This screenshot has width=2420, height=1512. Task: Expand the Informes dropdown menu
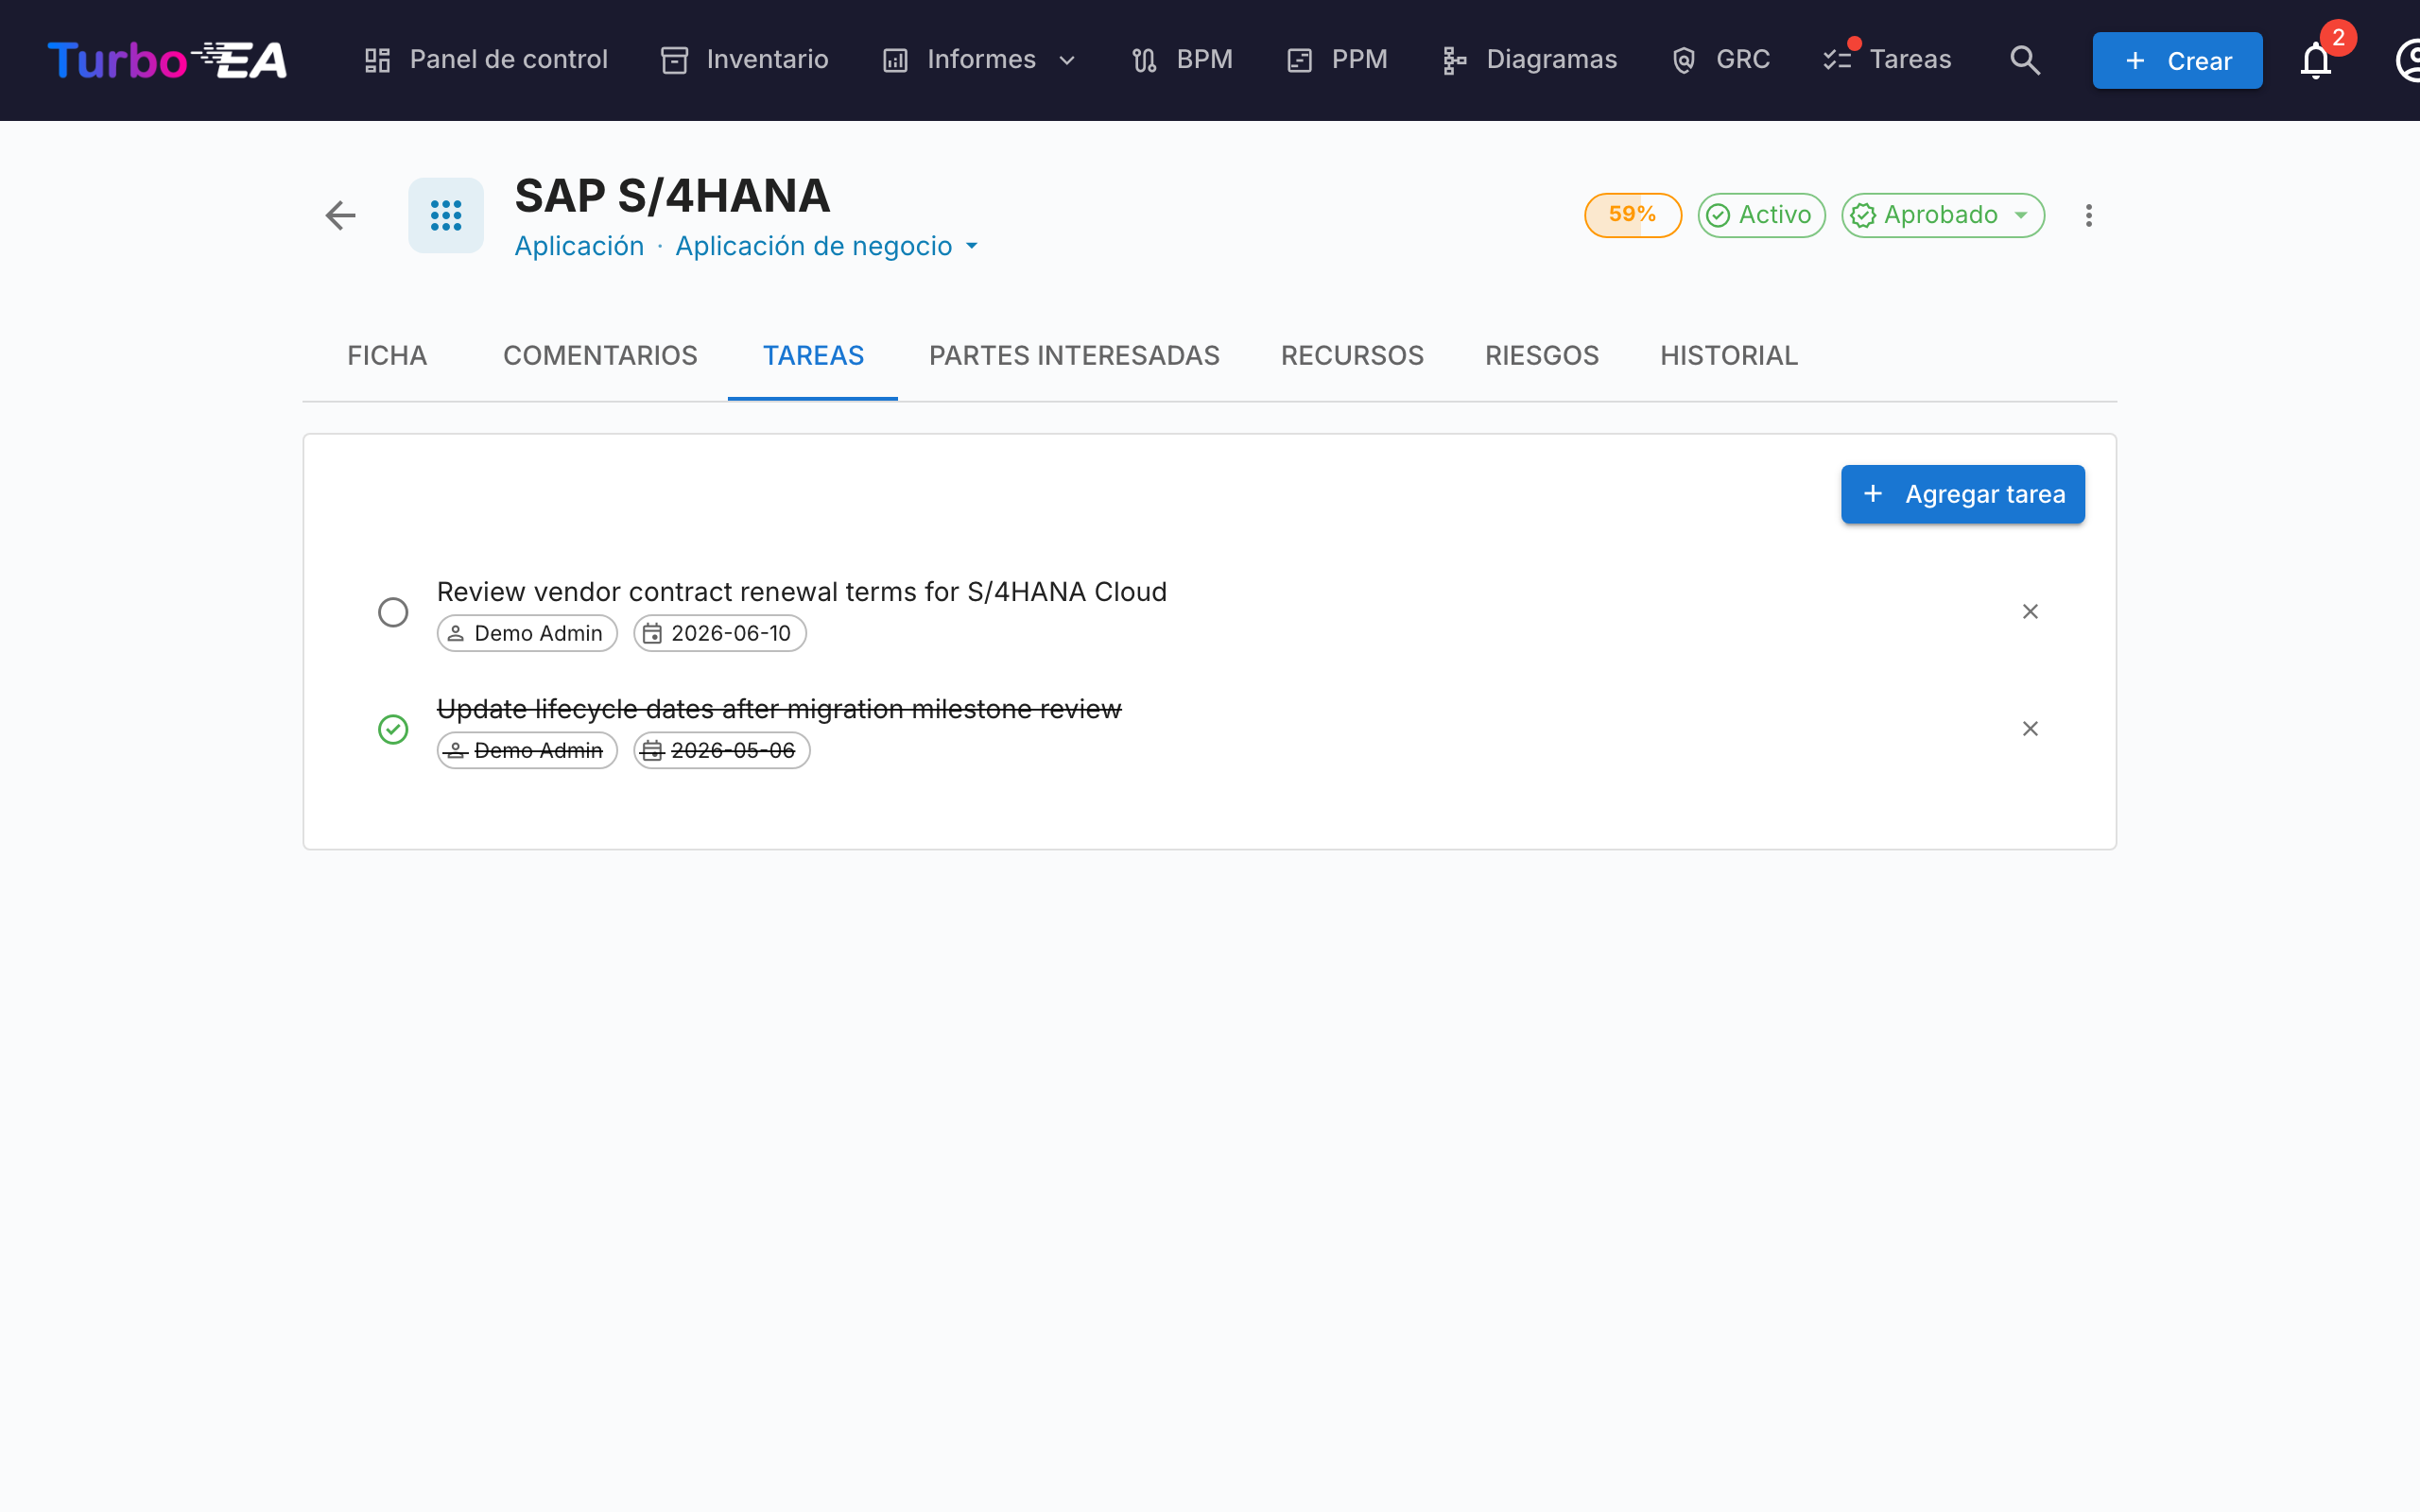coord(980,60)
